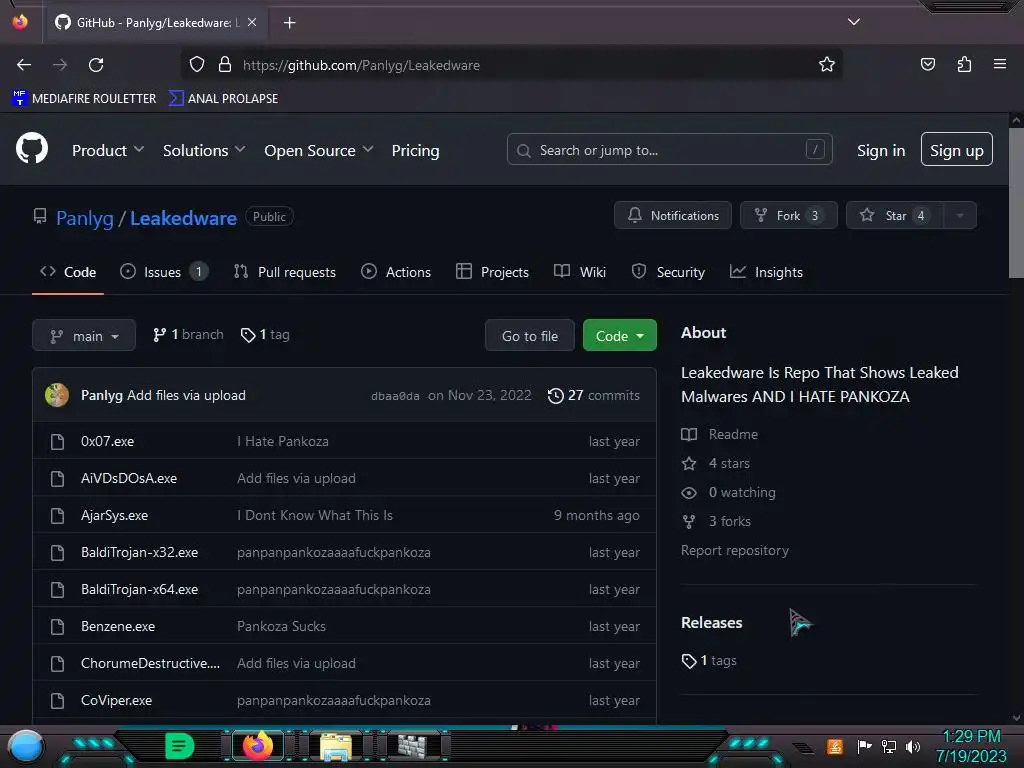Image resolution: width=1024 pixels, height=768 pixels.
Task: Go back with the browser back arrow
Action: click(24, 65)
